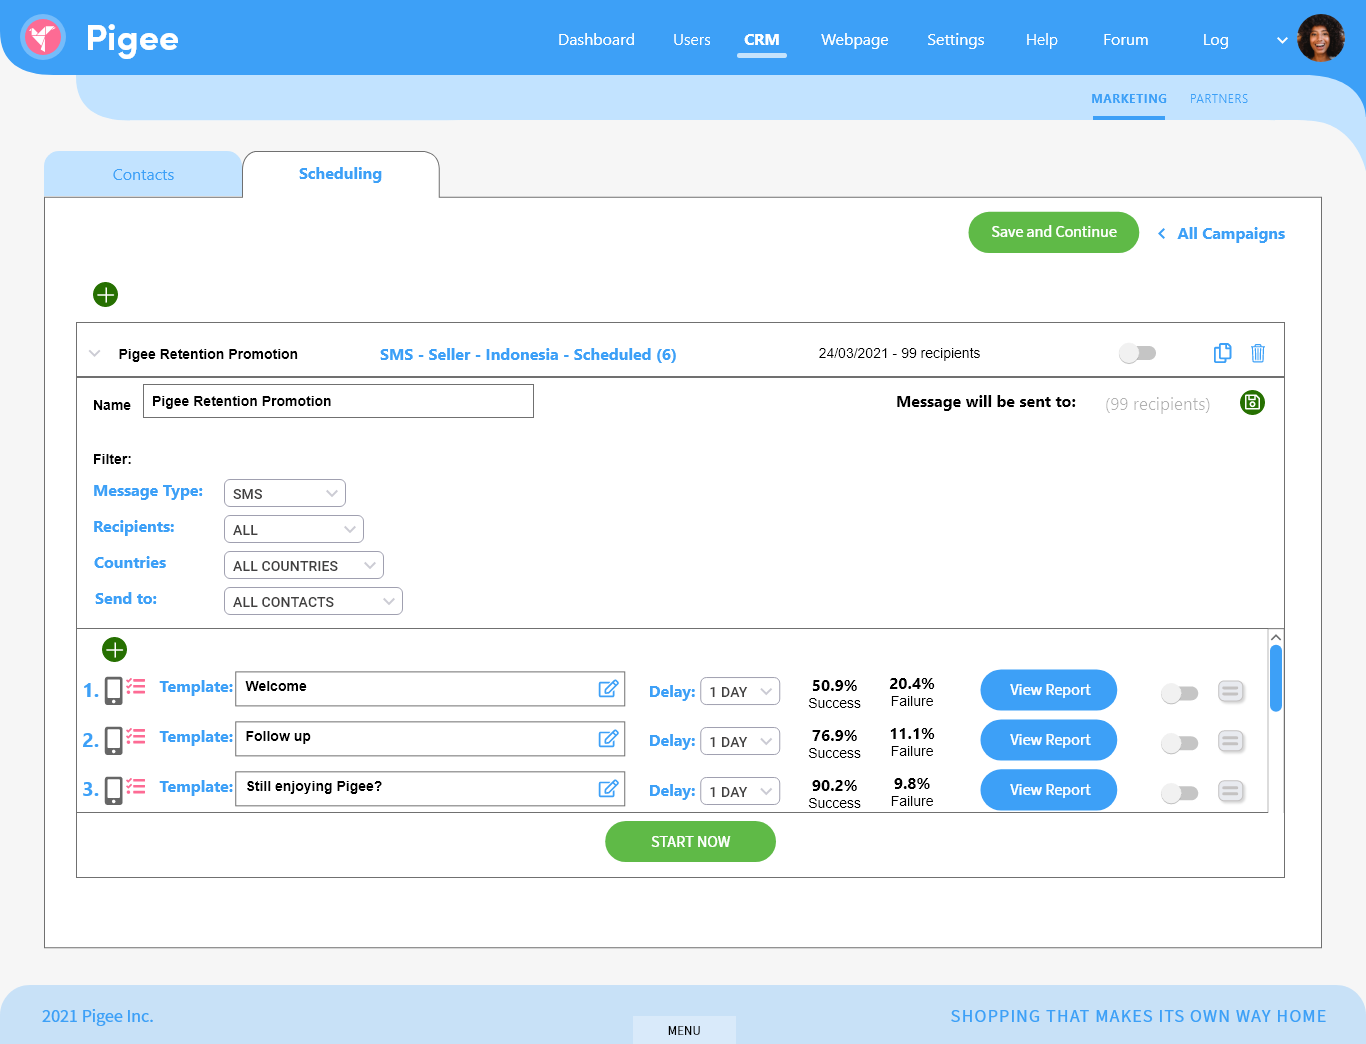The height and width of the screenshot is (1044, 1366).
Task: Open reorder handle for Welcome row
Action: coord(1231,691)
